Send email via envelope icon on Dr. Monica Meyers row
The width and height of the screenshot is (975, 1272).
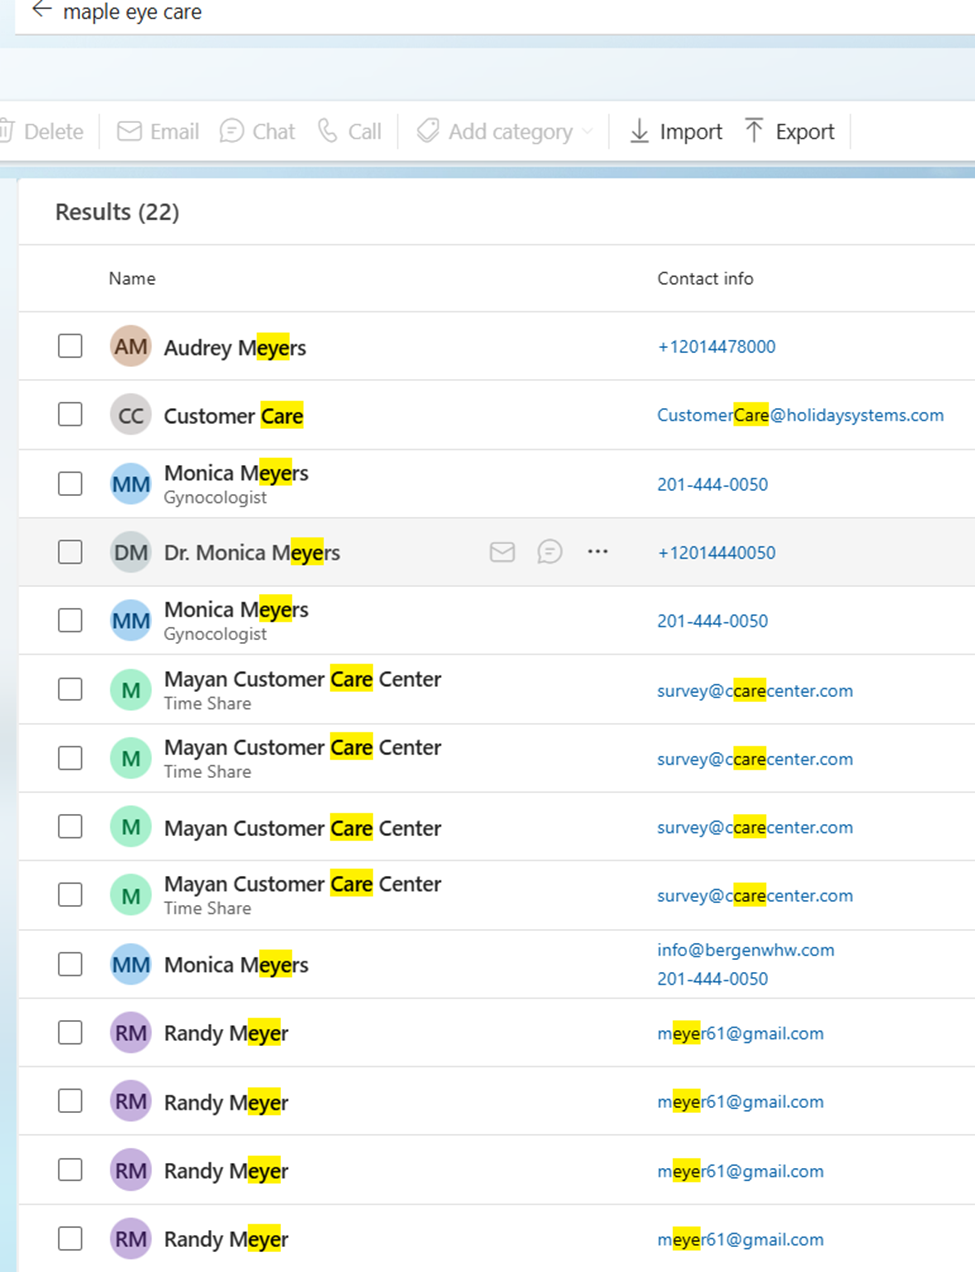503,552
